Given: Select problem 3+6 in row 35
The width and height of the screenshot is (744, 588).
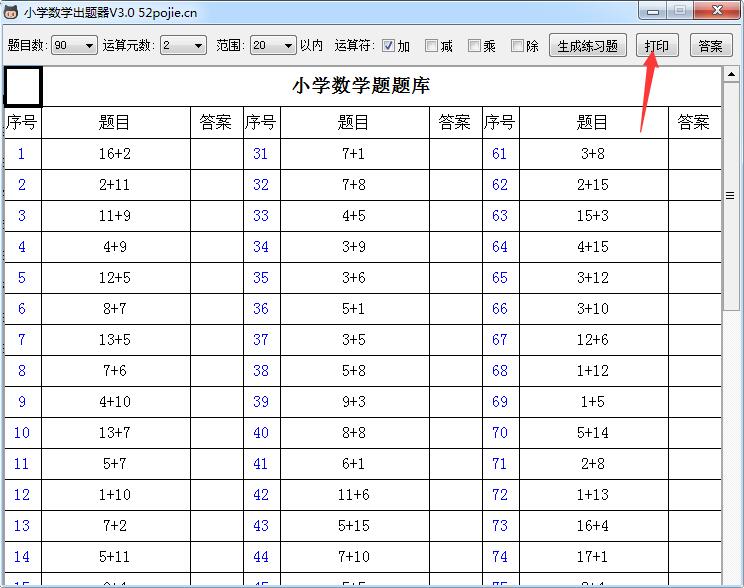Looking at the screenshot, I should tap(354, 278).
